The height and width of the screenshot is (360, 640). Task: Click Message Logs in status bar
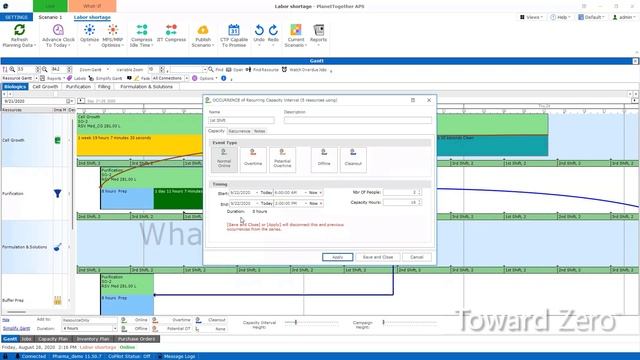pyautogui.click(x=176, y=356)
